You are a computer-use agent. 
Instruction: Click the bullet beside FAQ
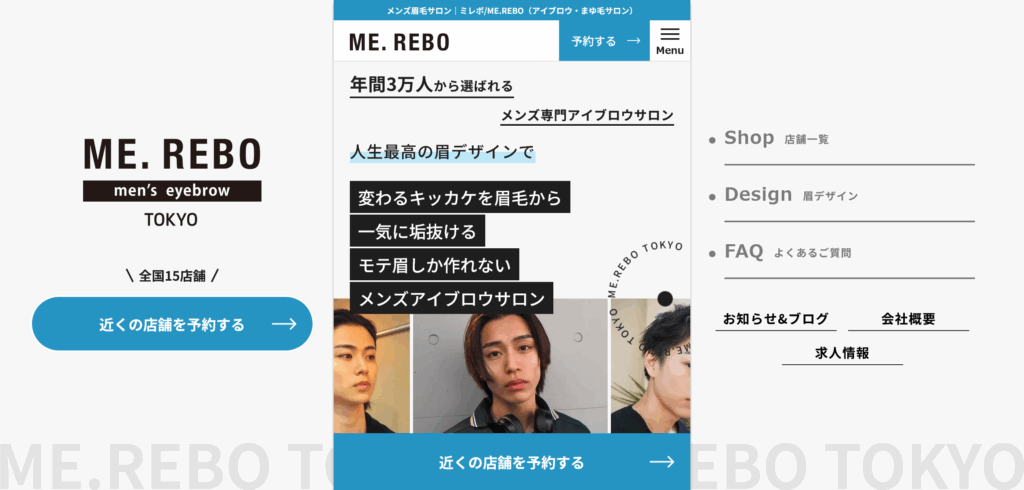point(712,253)
